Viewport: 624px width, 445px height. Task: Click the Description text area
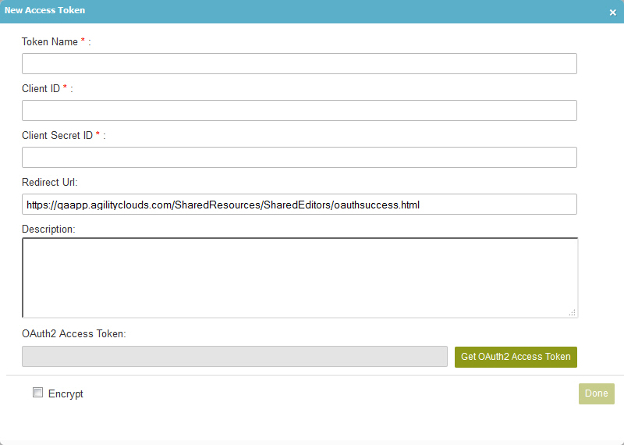[x=300, y=277]
